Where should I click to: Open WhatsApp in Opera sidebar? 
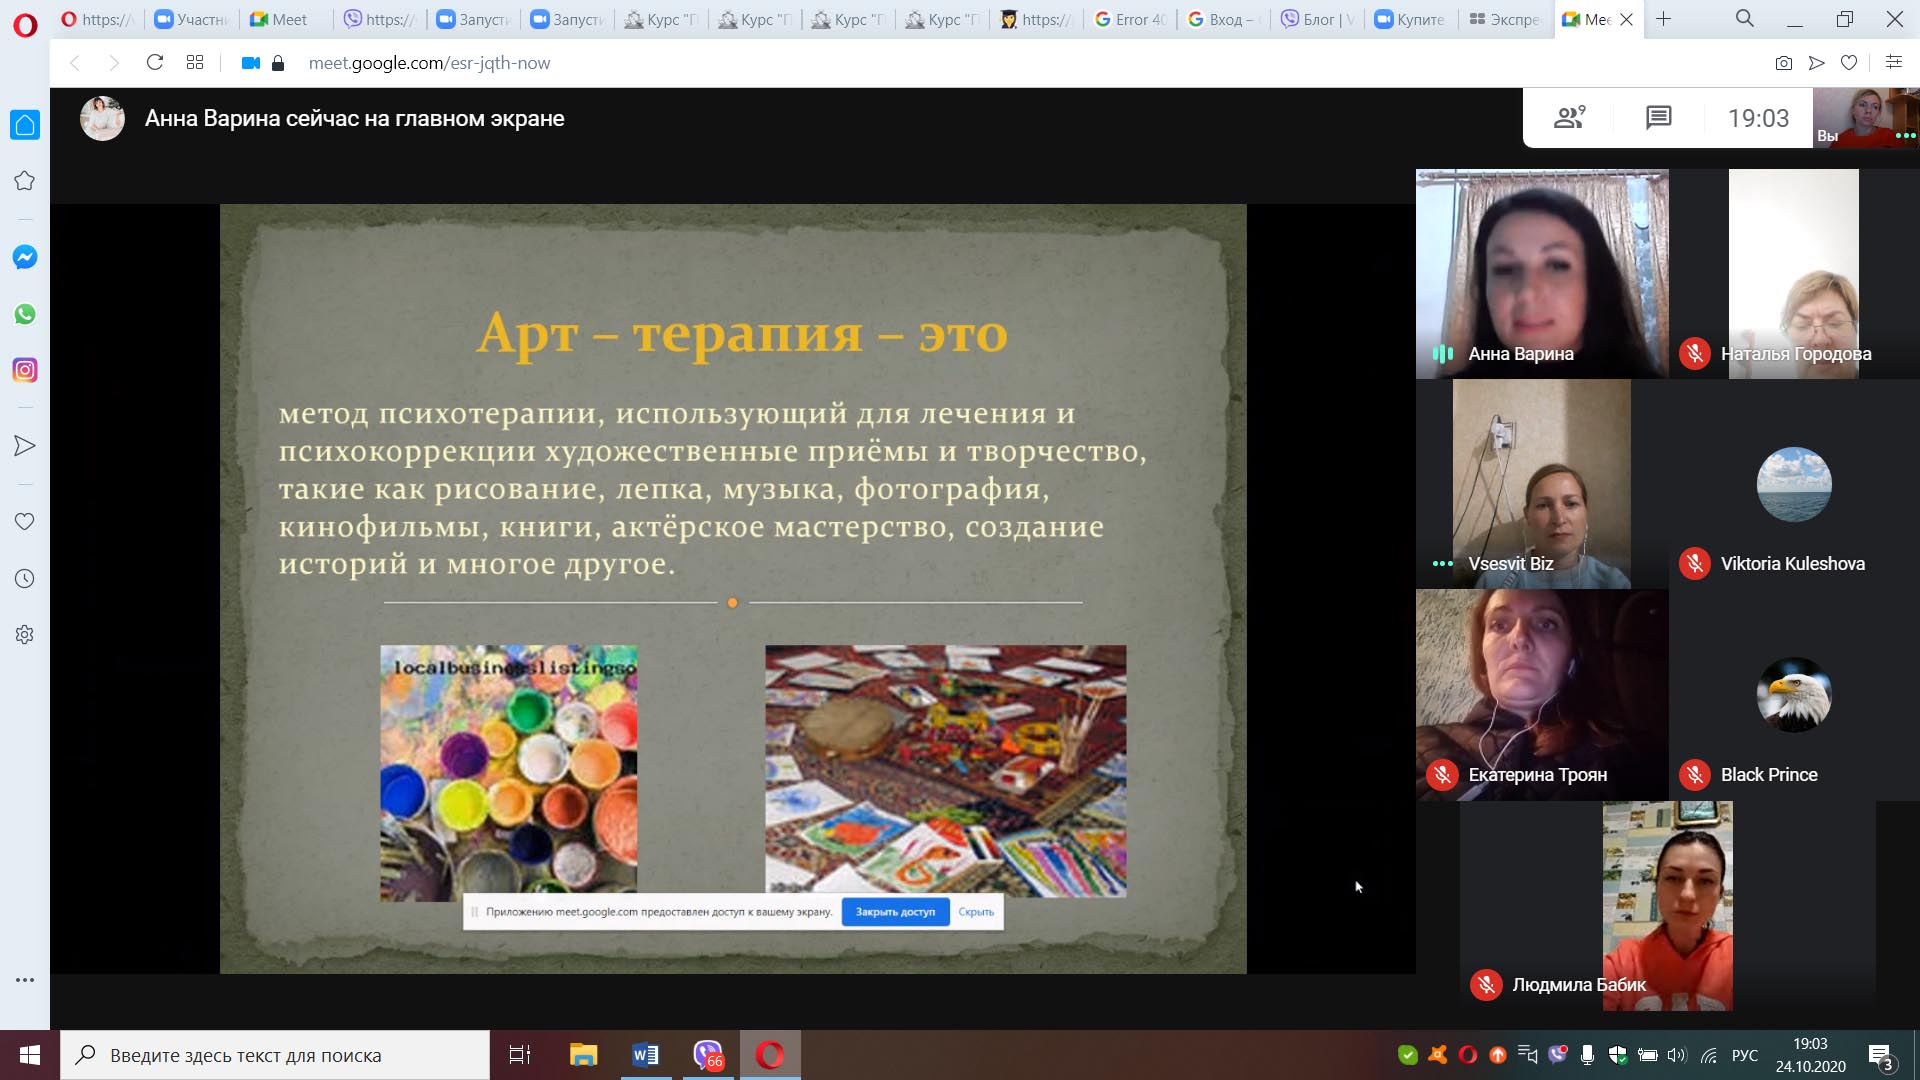[x=25, y=314]
